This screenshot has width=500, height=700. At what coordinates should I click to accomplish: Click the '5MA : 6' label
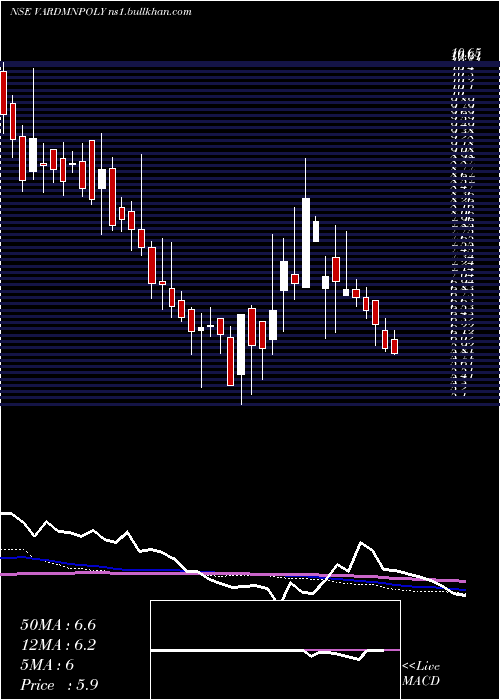coord(47,665)
